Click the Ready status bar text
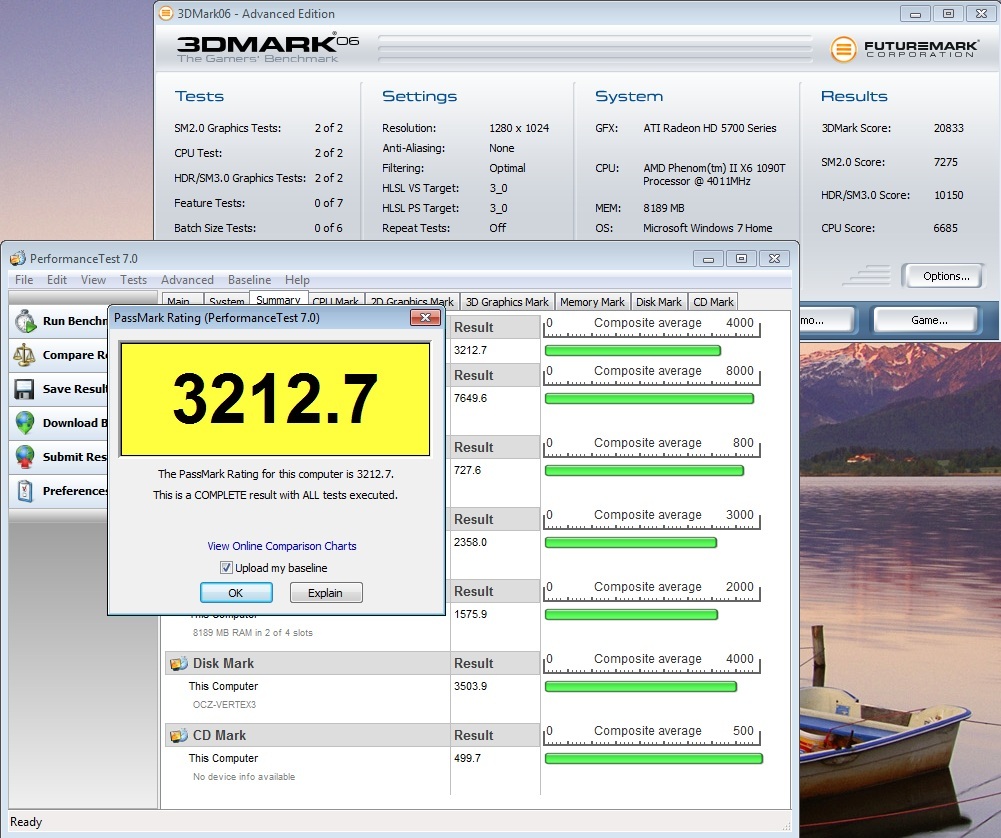The width and height of the screenshot is (1001, 838). [26, 821]
